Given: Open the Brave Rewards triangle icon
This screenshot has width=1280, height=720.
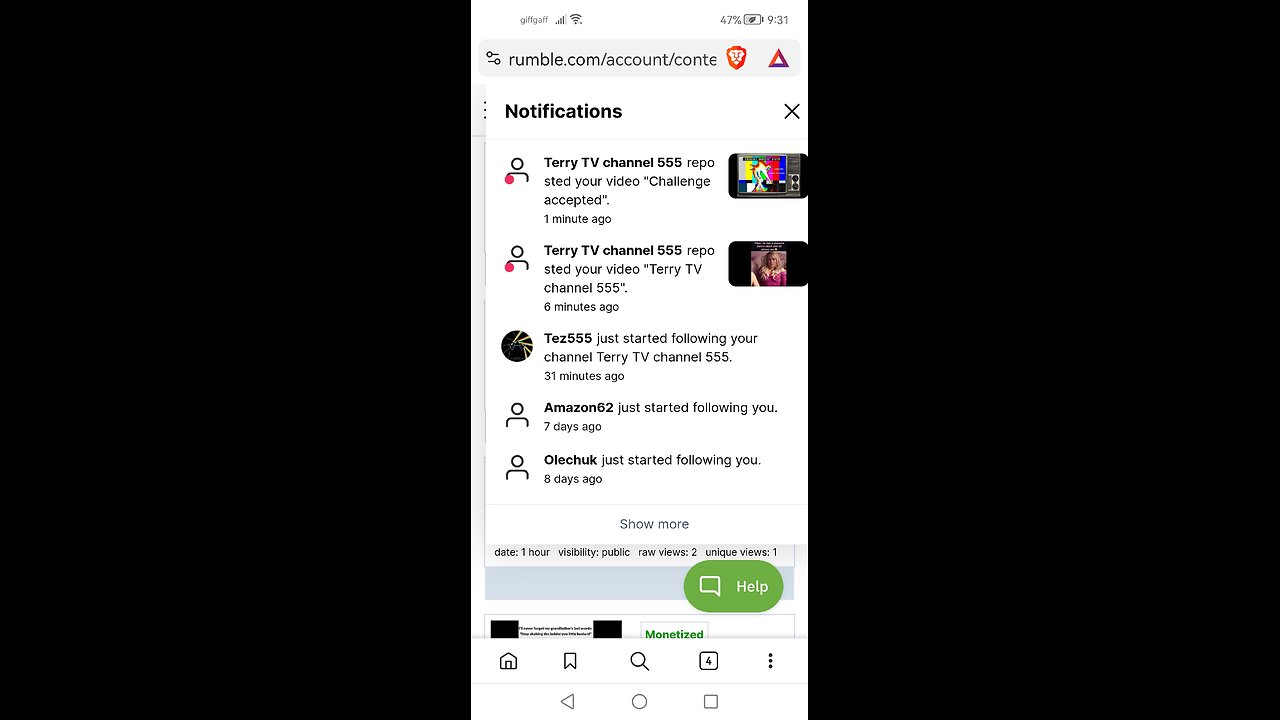Looking at the screenshot, I should coord(778,59).
